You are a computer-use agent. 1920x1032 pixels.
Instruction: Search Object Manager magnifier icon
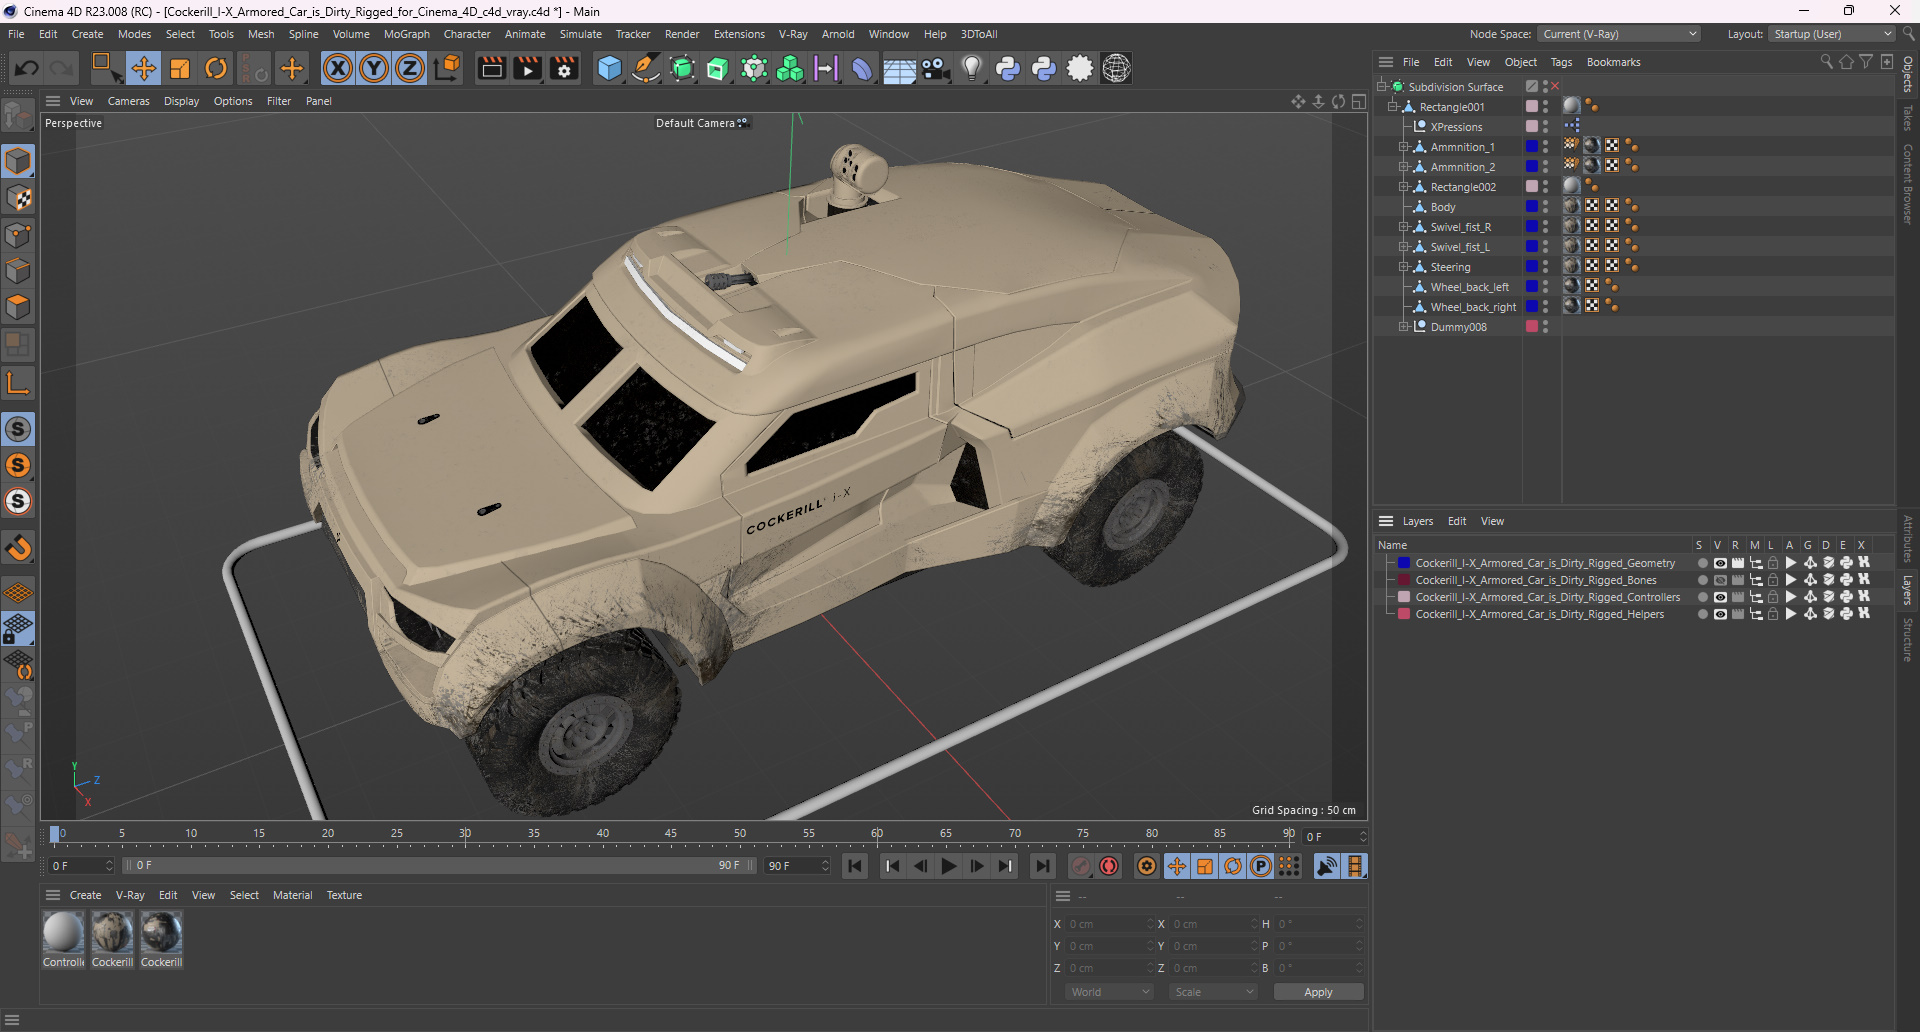[x=1826, y=62]
